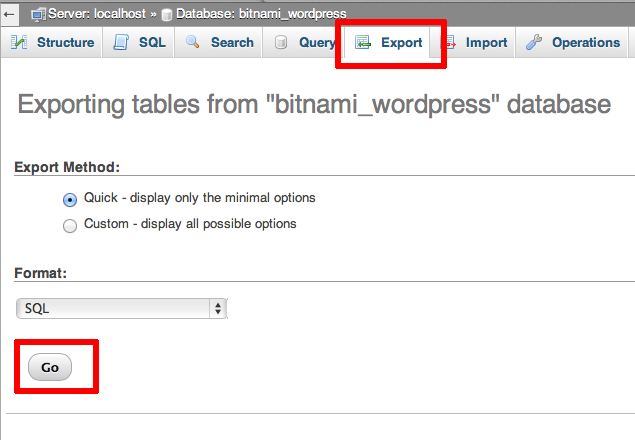Click the Import tab's arrow icon
Image resolution: width=635 pixels, height=440 pixels.
[450, 43]
